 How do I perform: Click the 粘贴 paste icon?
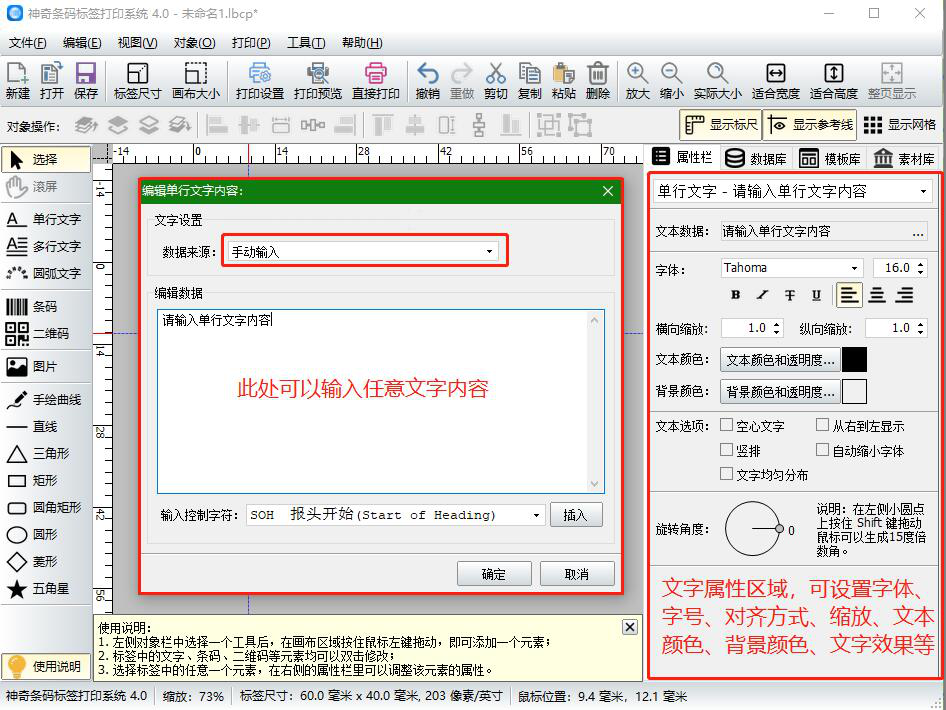tap(563, 80)
